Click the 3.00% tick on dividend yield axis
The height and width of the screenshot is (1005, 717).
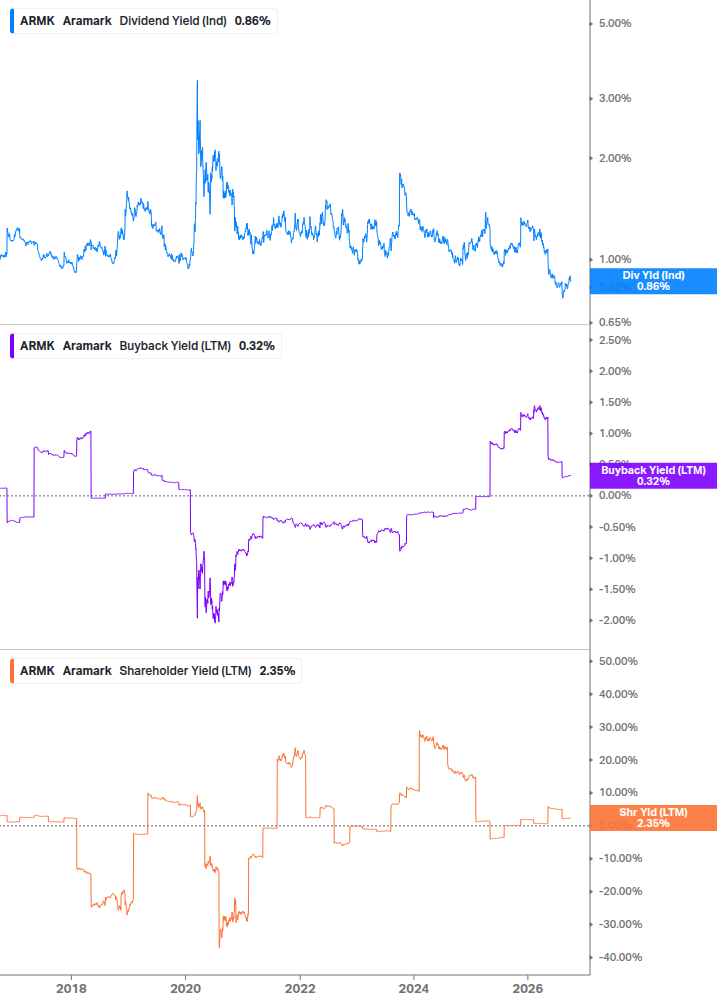coord(615,99)
